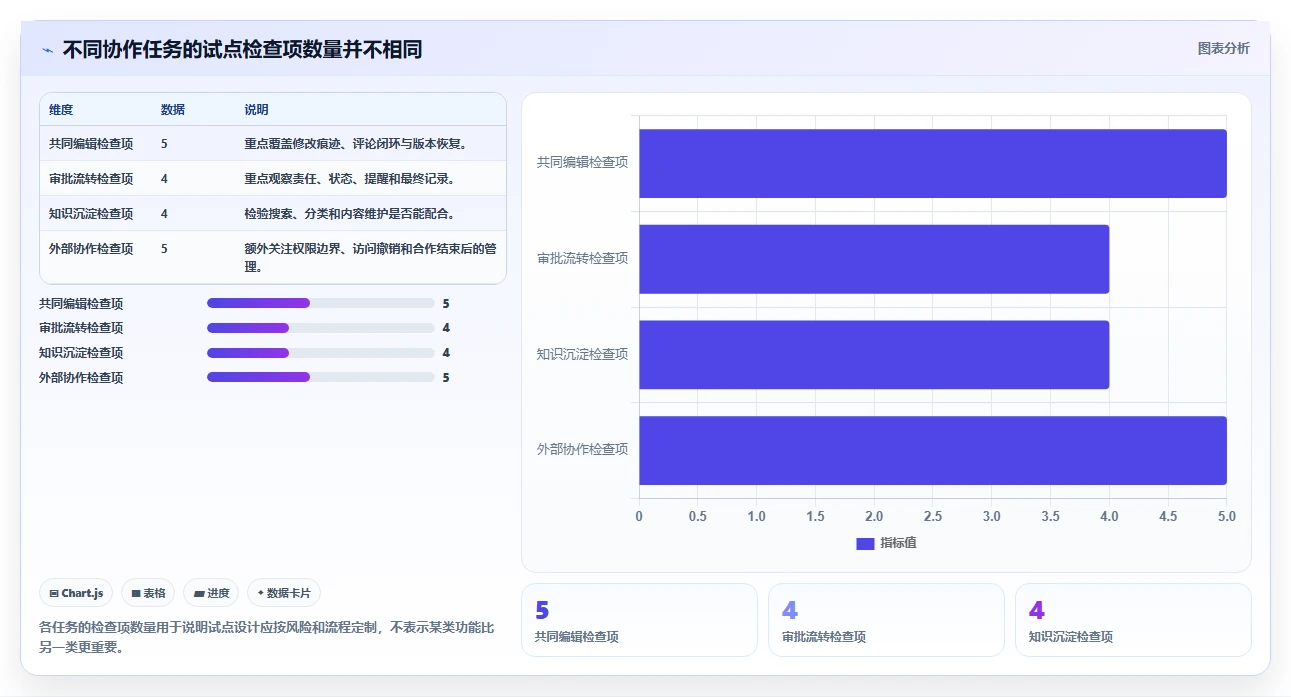Click the title icon beside the heading
Image resolution: width=1291 pixels, height=697 pixels.
coord(47,49)
